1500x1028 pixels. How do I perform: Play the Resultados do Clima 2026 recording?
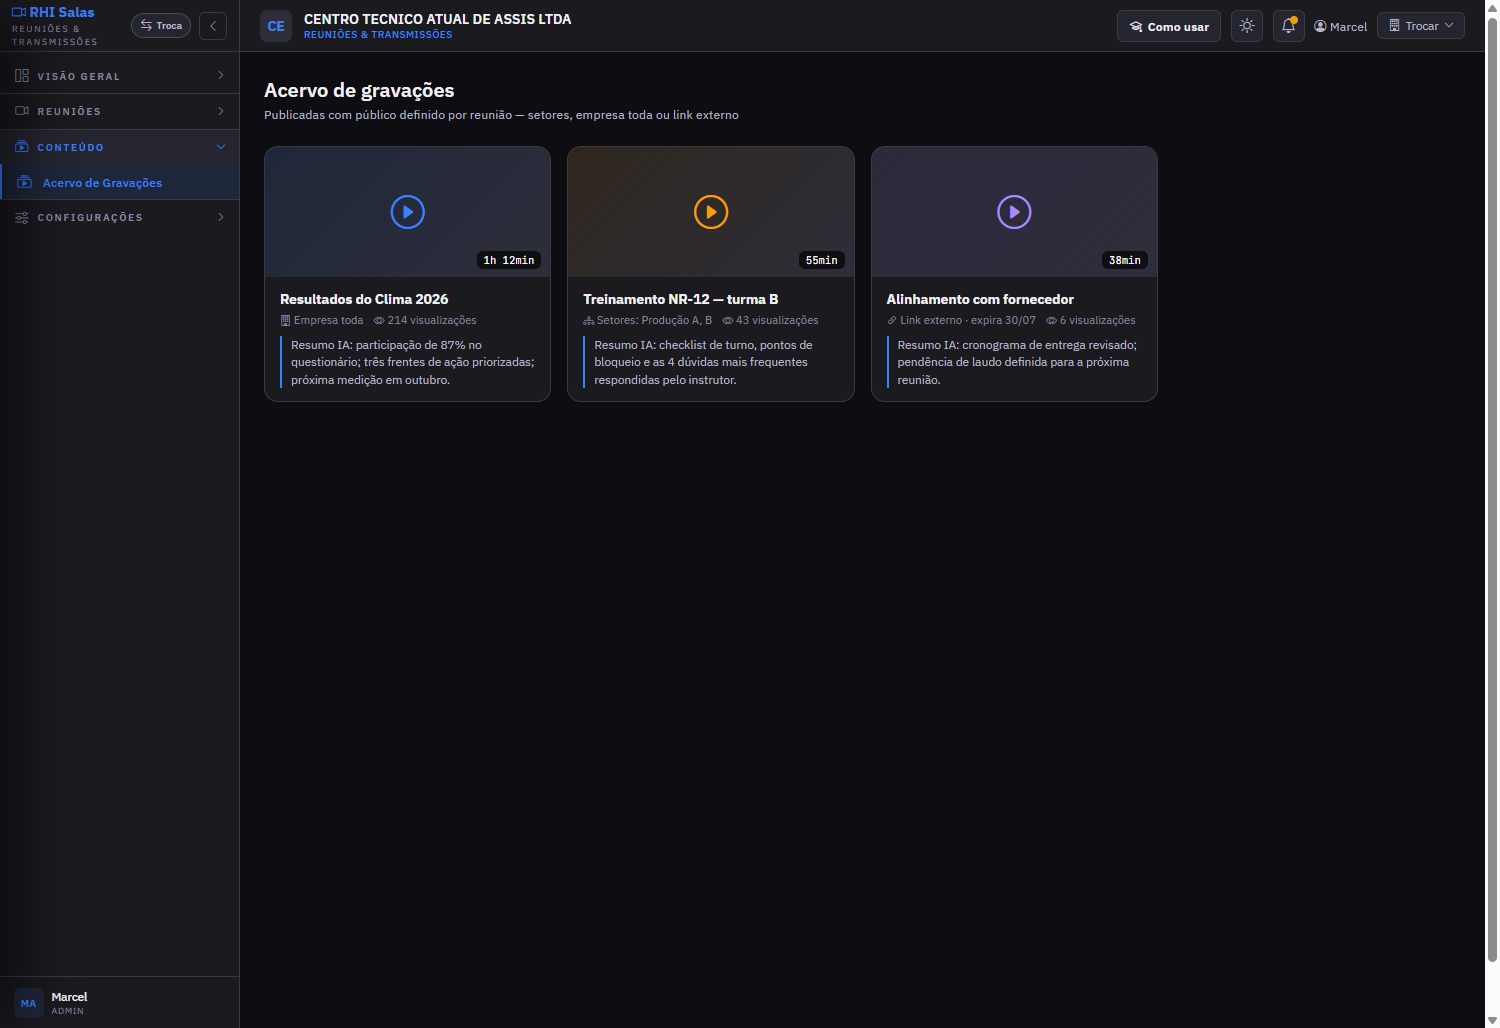(407, 212)
